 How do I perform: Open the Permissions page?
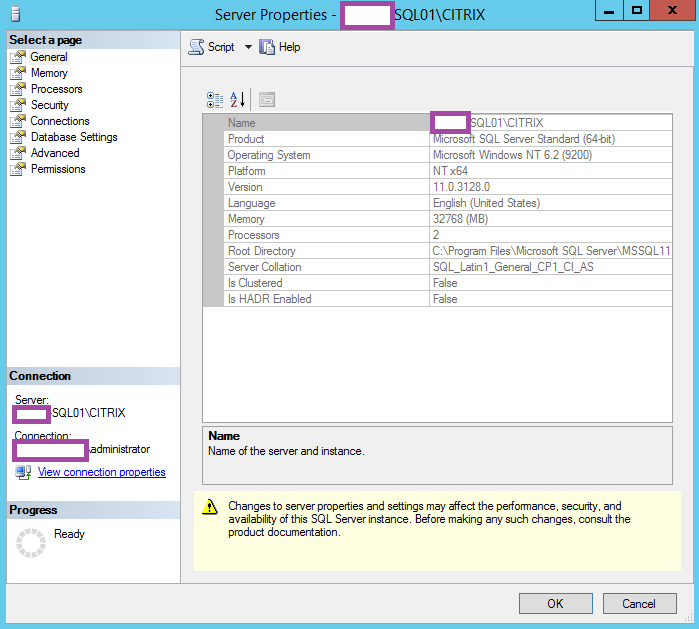(58, 169)
